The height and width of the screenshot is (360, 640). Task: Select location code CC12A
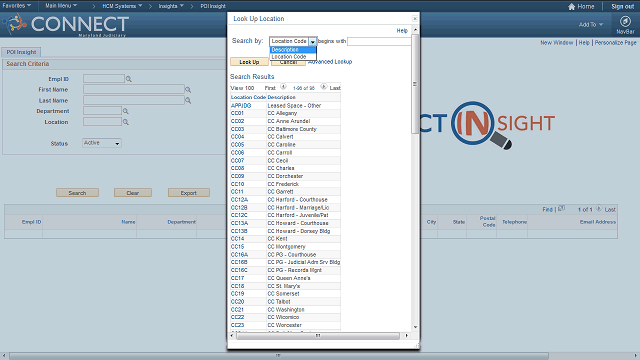(239, 200)
